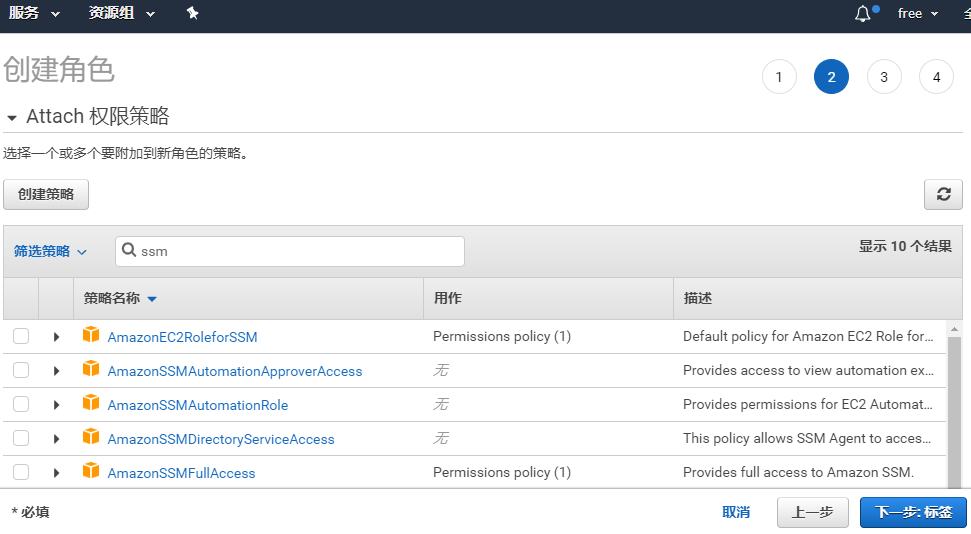The image size is (971, 534).
Task: Open the notifications bell
Action: pos(863,14)
